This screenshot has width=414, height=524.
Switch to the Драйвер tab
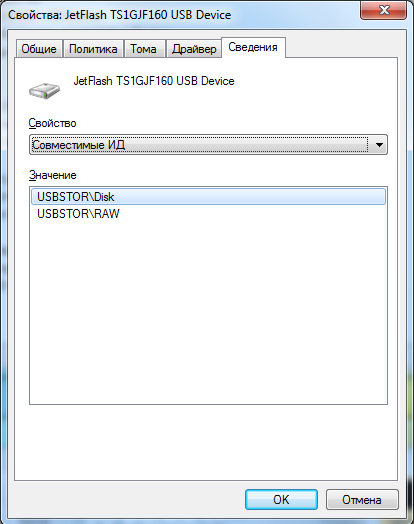(x=194, y=49)
